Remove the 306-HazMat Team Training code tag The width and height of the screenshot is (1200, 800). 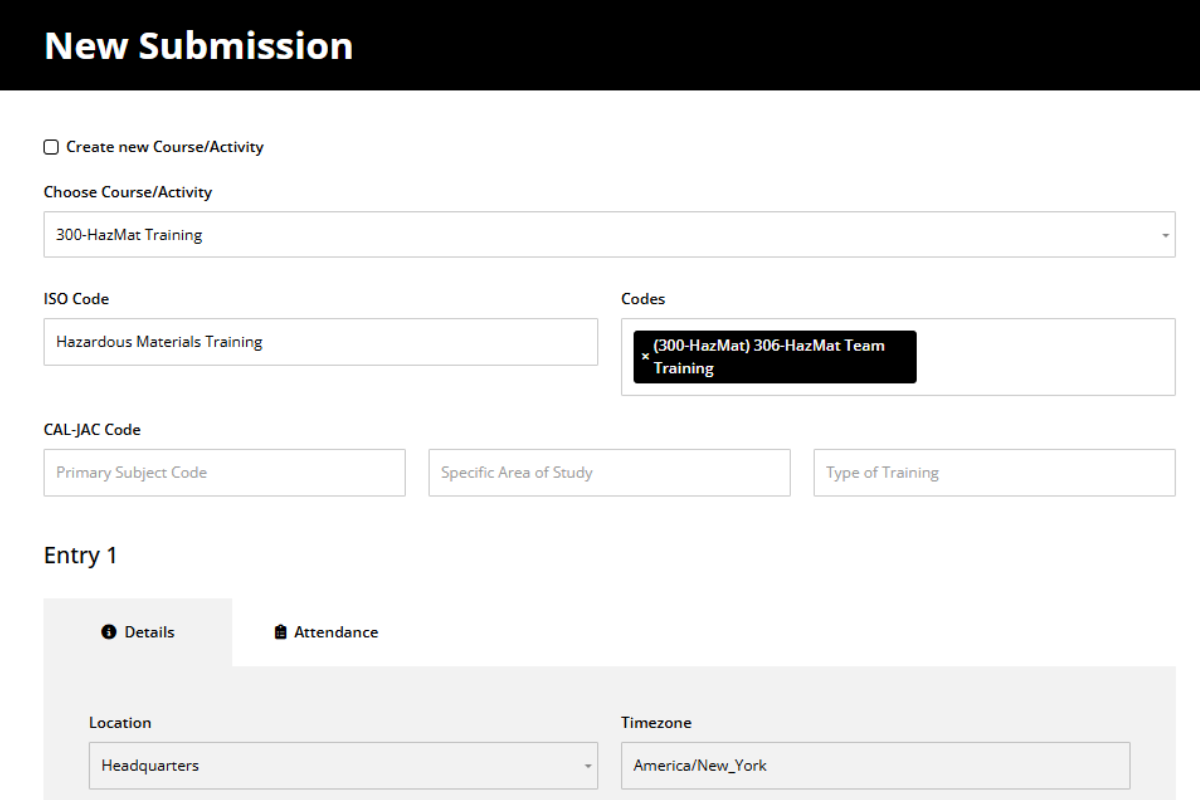click(x=645, y=357)
